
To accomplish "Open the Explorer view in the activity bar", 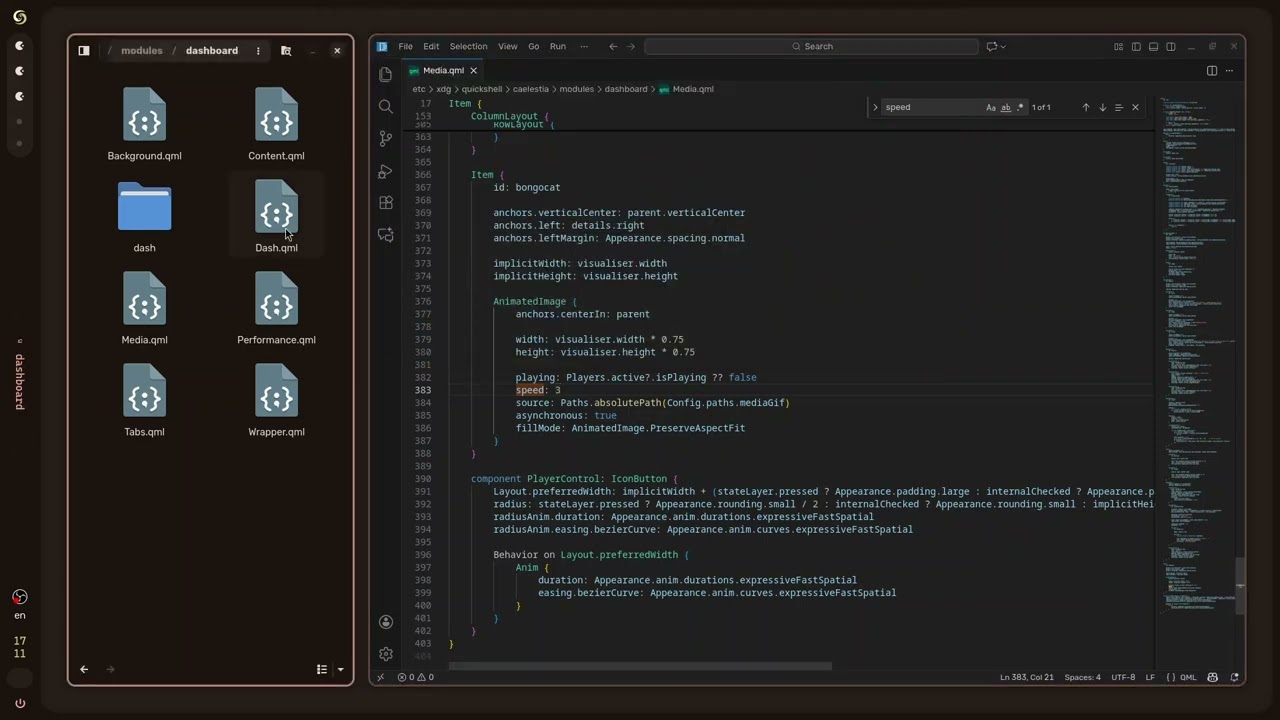I will coord(386,75).
